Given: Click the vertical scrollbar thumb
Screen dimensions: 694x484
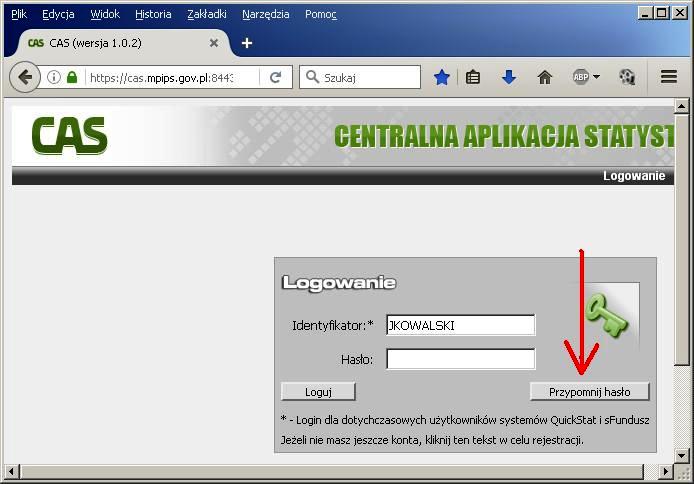Looking at the screenshot, I should pyautogui.click(x=681, y=239).
